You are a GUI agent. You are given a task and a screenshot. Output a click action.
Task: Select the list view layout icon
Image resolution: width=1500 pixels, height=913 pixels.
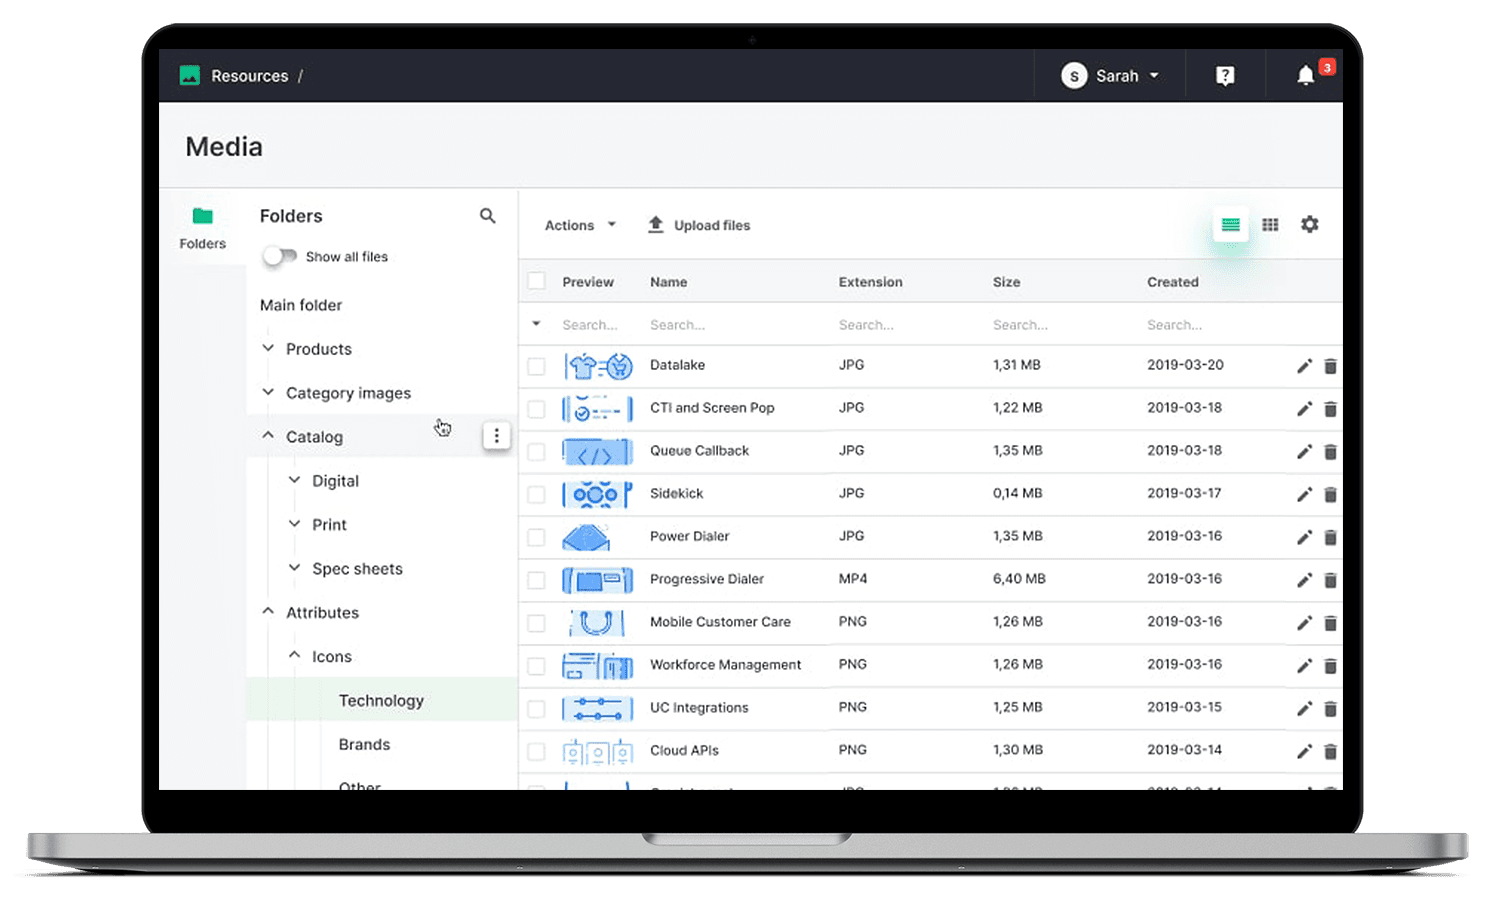[1230, 225]
